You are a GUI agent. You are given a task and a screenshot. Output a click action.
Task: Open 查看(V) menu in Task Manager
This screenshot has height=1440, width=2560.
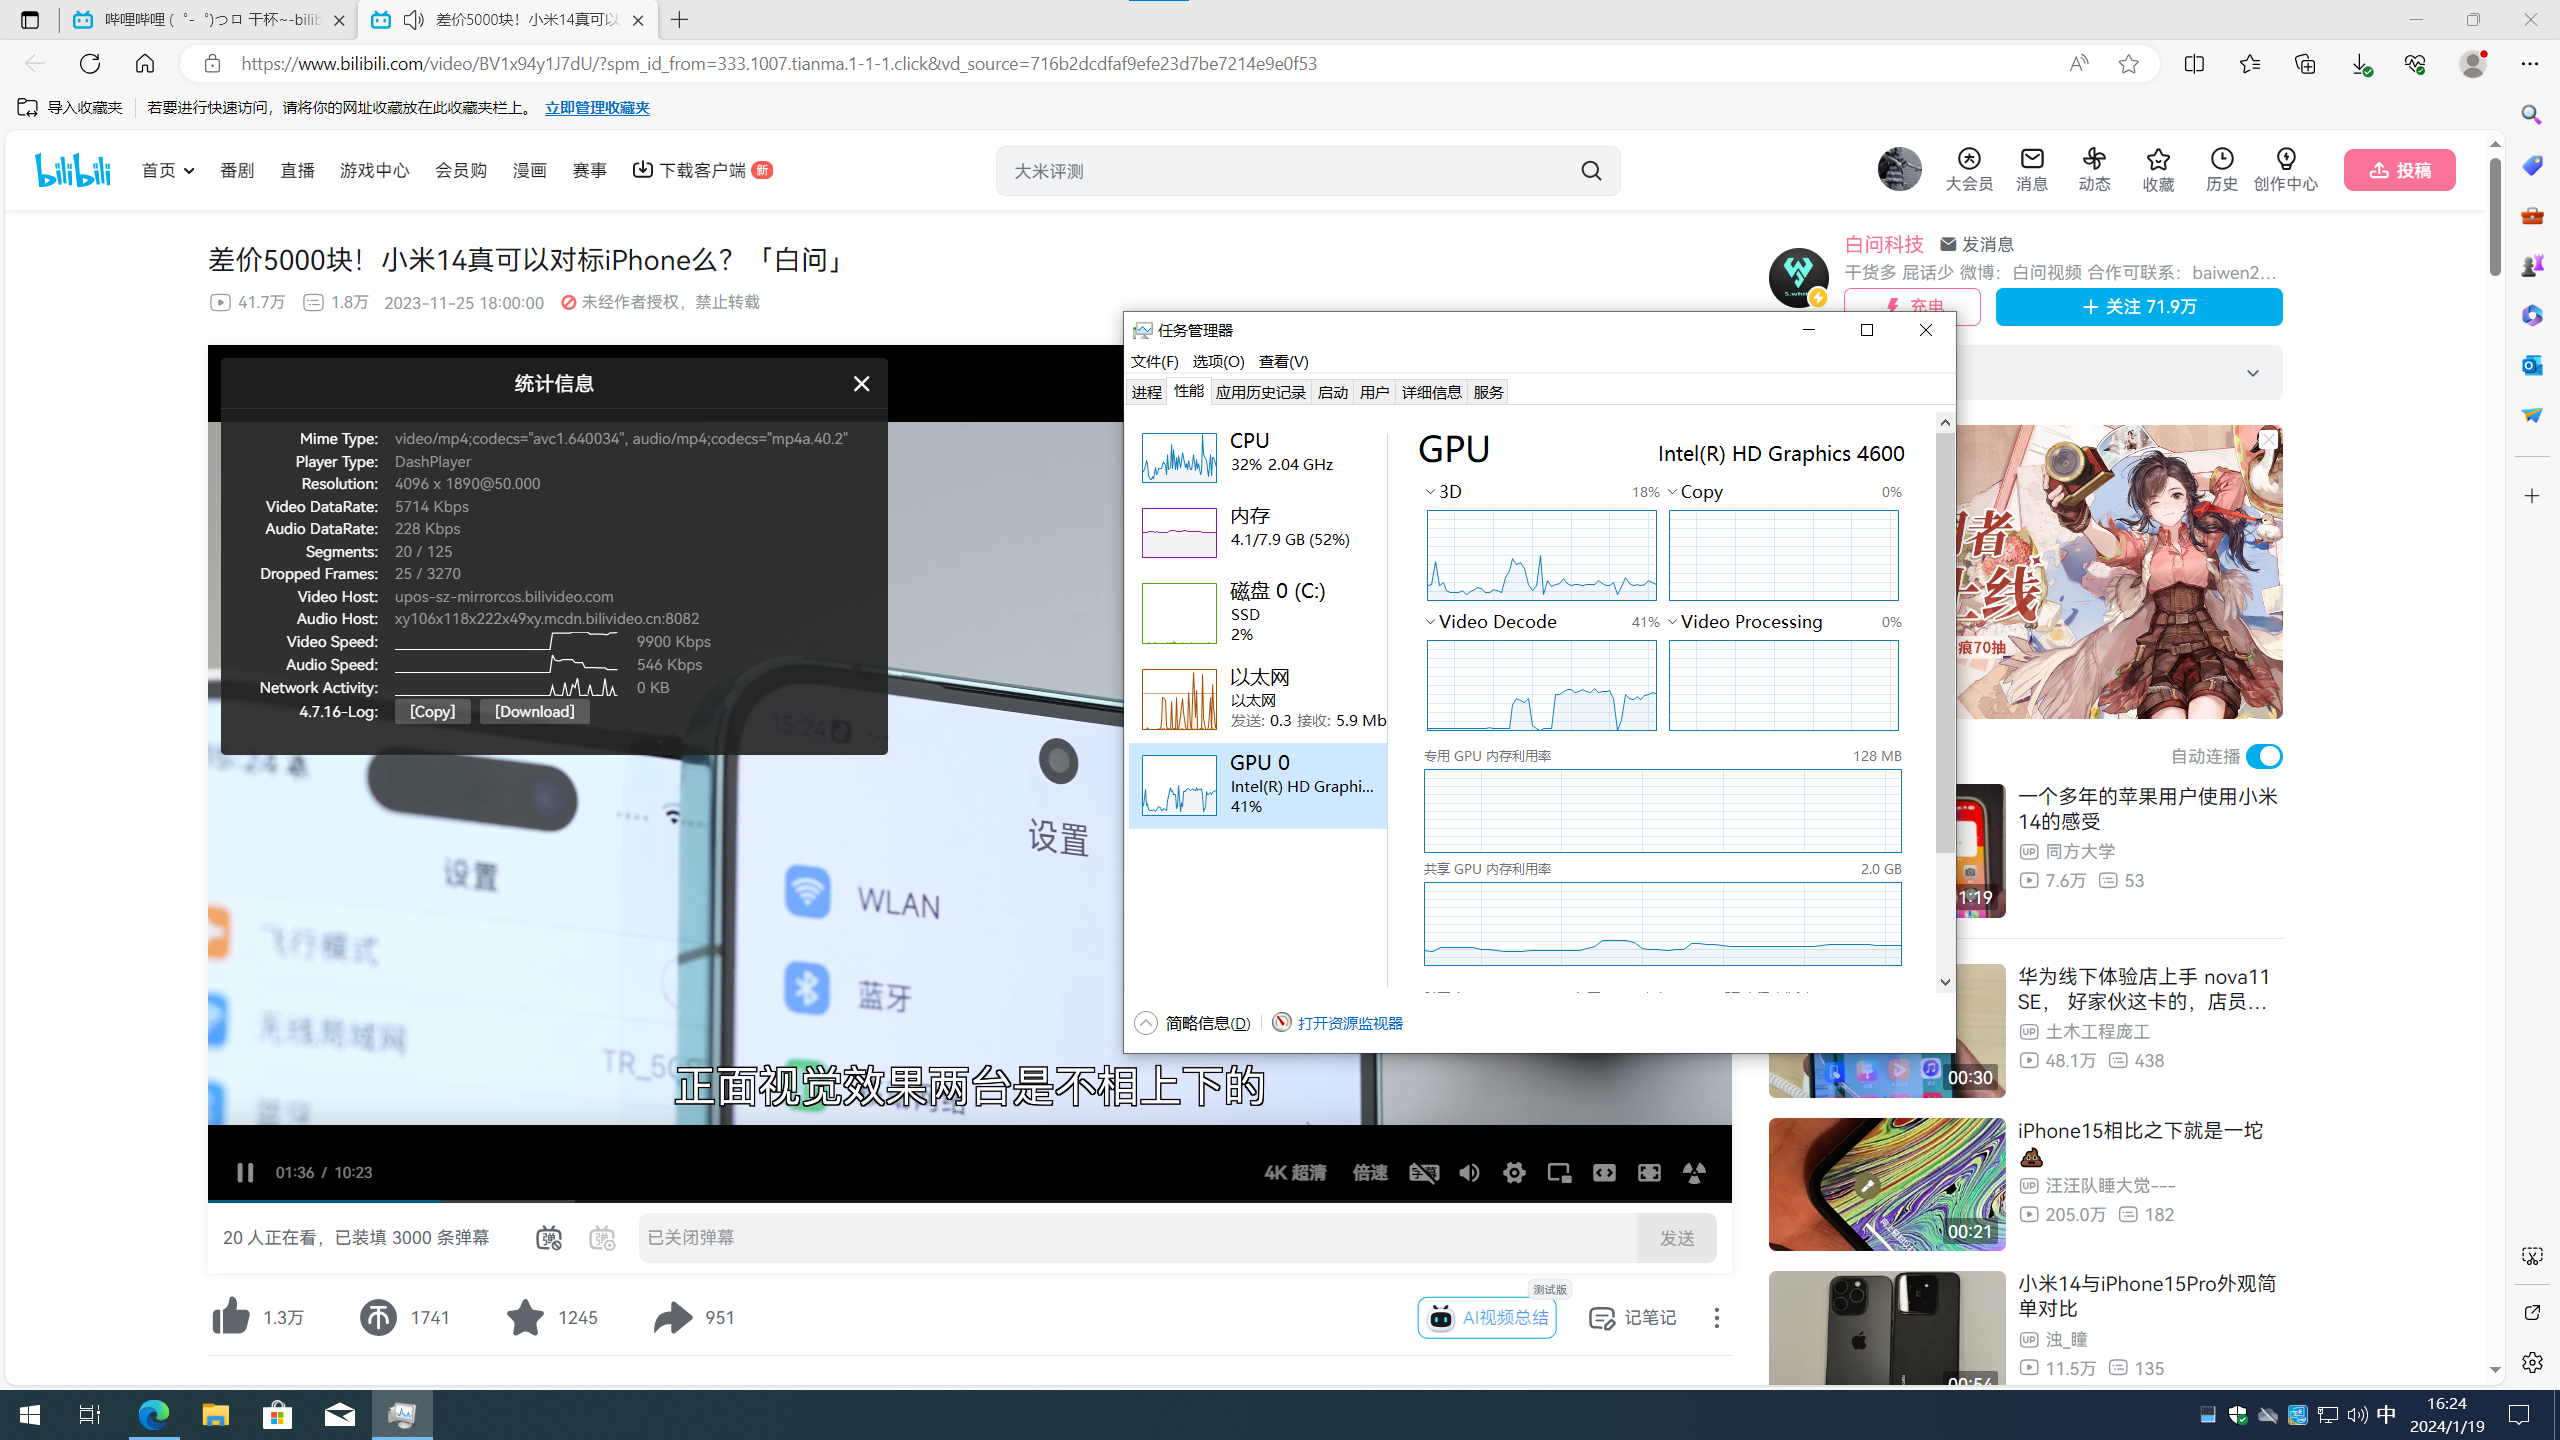(x=1283, y=361)
